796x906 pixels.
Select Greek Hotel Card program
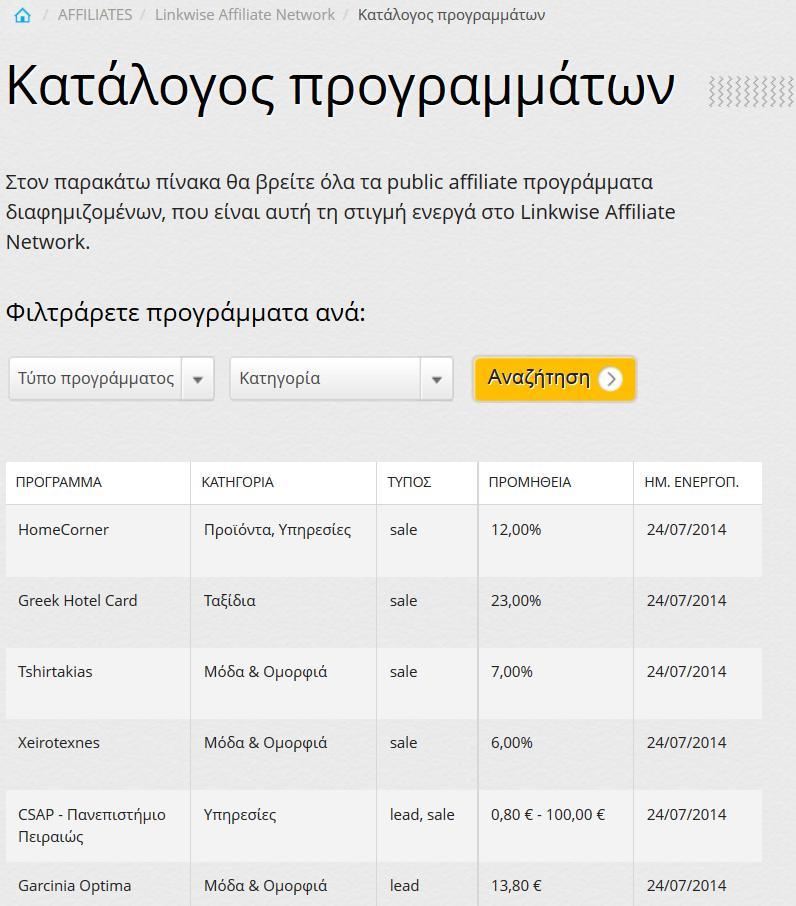[x=77, y=601]
